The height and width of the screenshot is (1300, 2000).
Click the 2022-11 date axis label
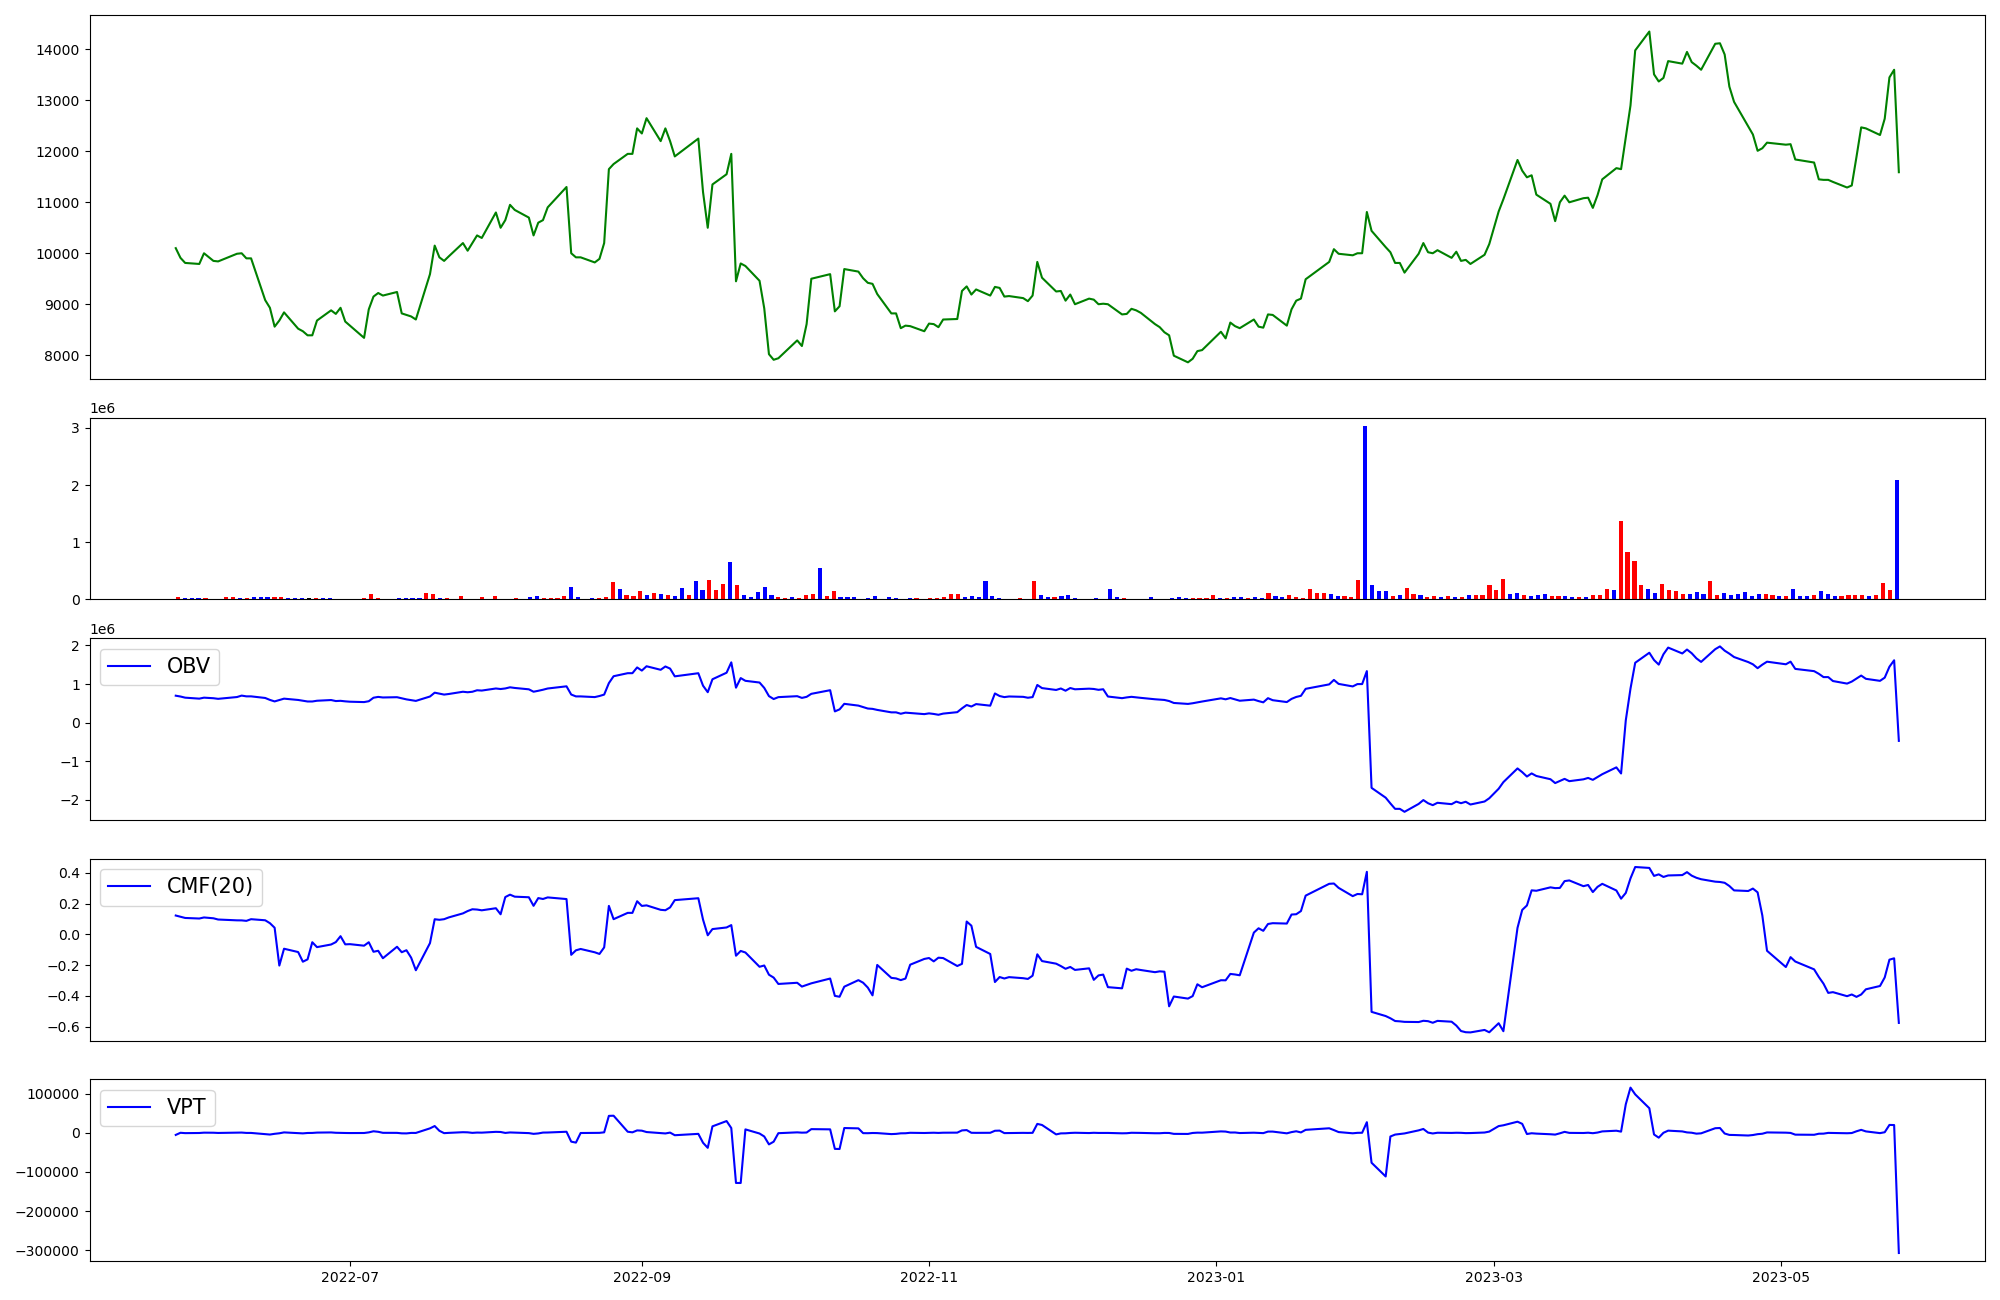click(930, 1277)
